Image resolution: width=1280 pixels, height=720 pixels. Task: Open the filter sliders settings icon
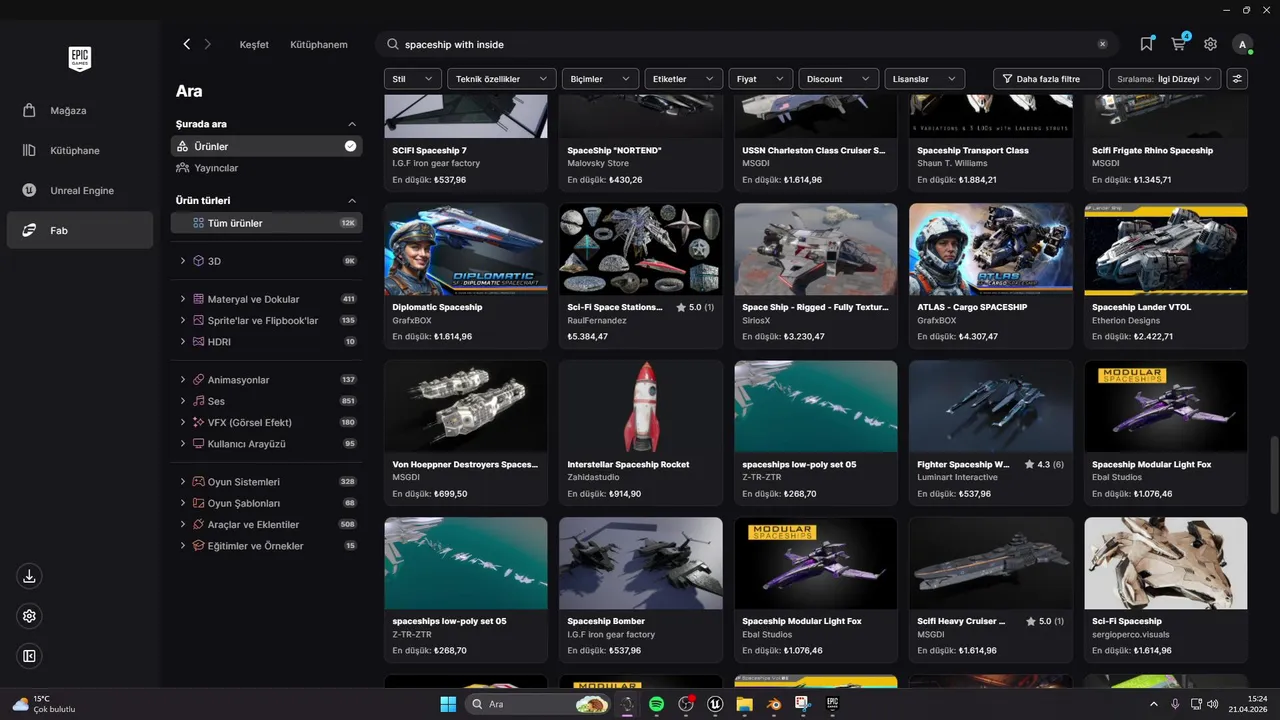click(x=1238, y=78)
